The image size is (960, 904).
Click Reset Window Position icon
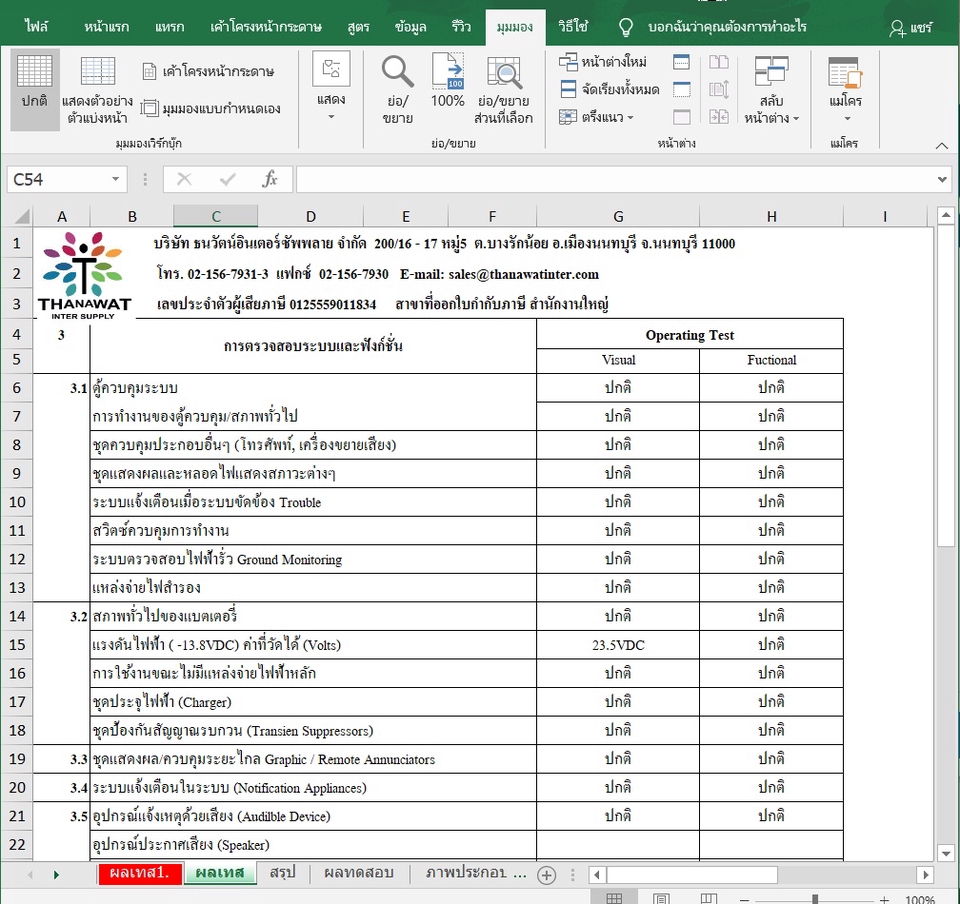[x=719, y=116]
